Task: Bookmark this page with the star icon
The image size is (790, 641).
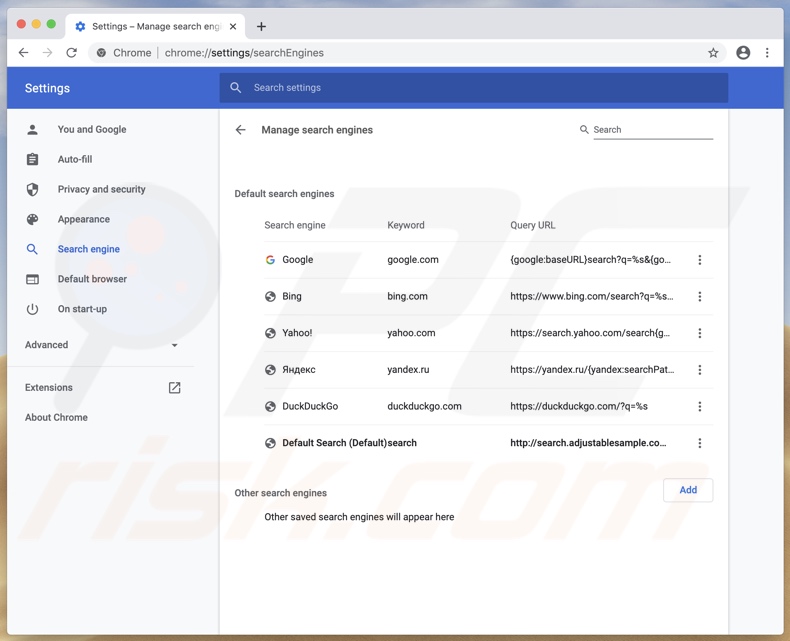Action: [713, 53]
